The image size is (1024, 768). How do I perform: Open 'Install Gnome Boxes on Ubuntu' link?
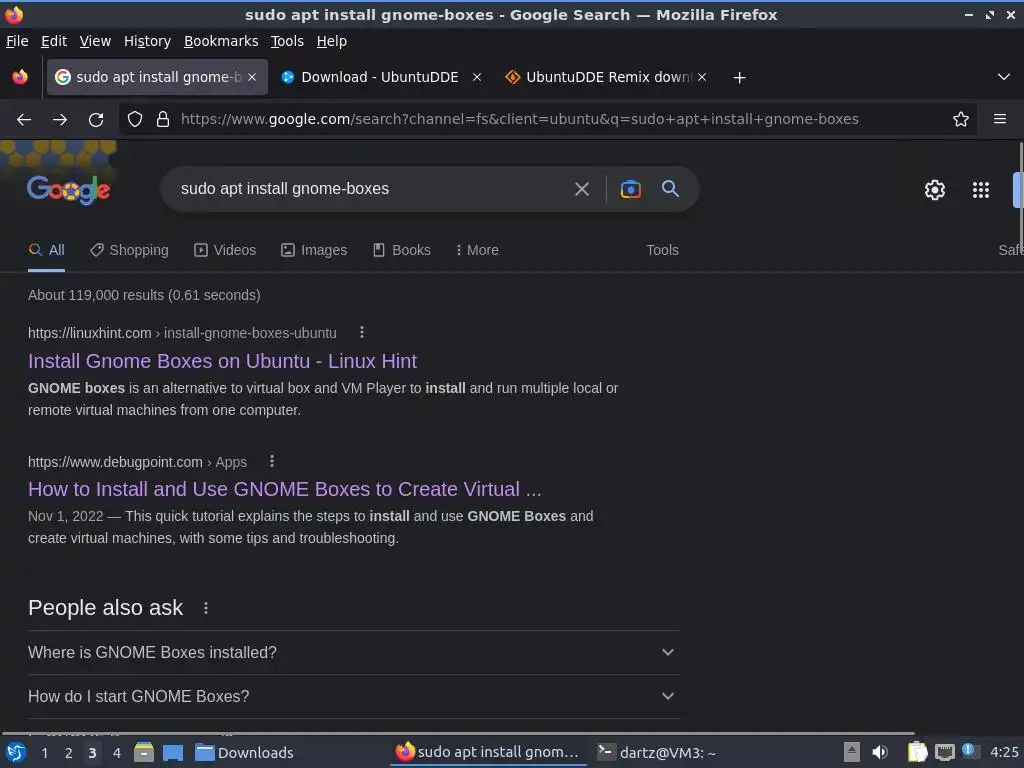223,361
